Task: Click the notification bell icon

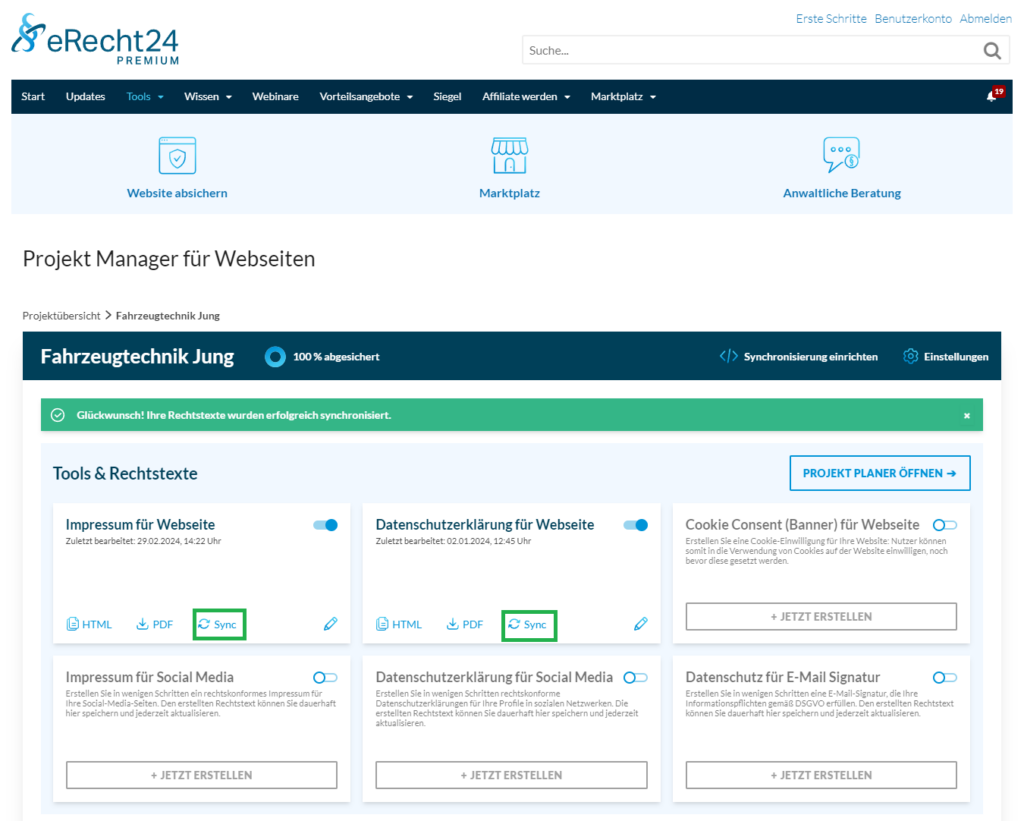Action: tap(991, 97)
